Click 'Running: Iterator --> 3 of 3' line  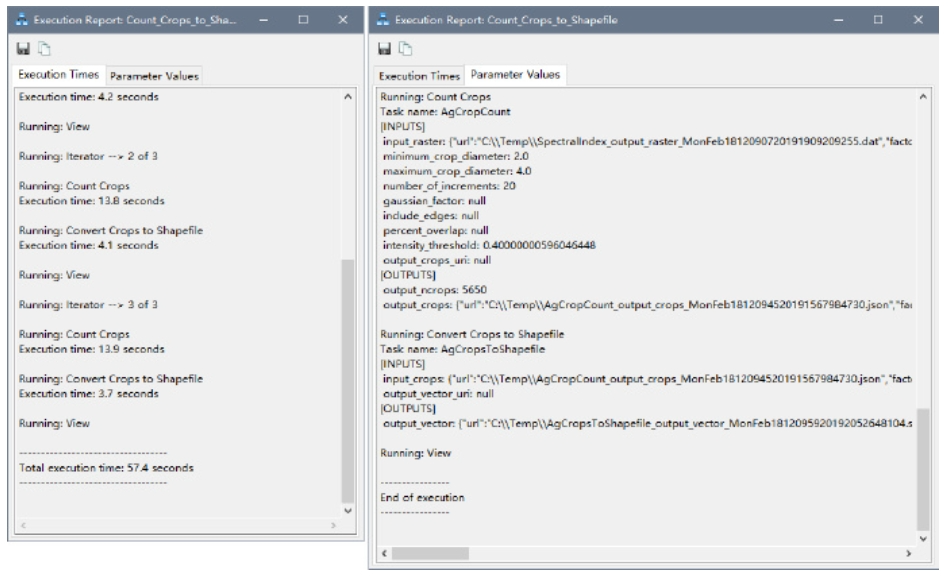pyautogui.click(x=88, y=305)
